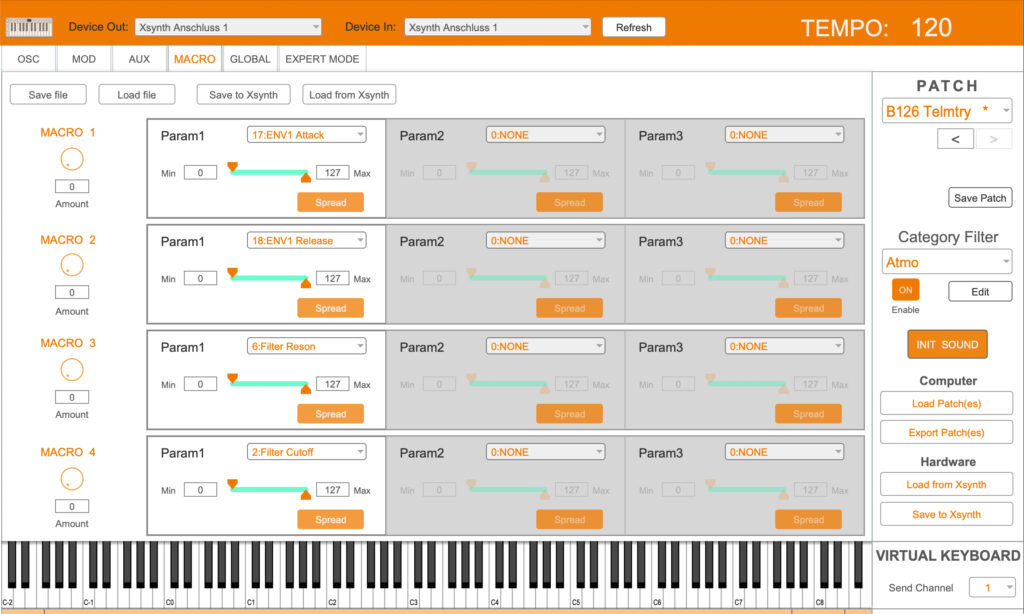The height and width of the screenshot is (614, 1024).
Task: Click the MACRO 2 Param1 Min input field
Action: (x=200, y=279)
